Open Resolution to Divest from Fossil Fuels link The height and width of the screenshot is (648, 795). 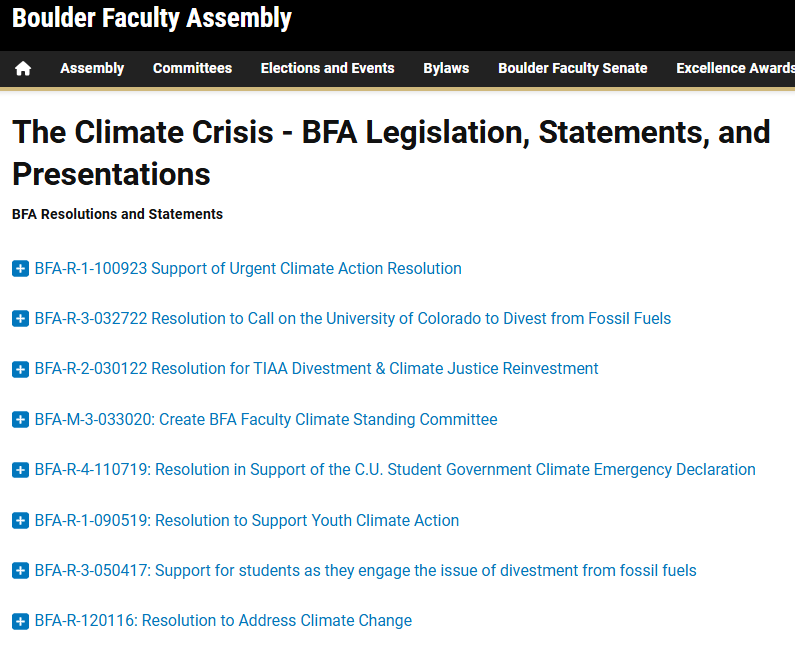353,318
